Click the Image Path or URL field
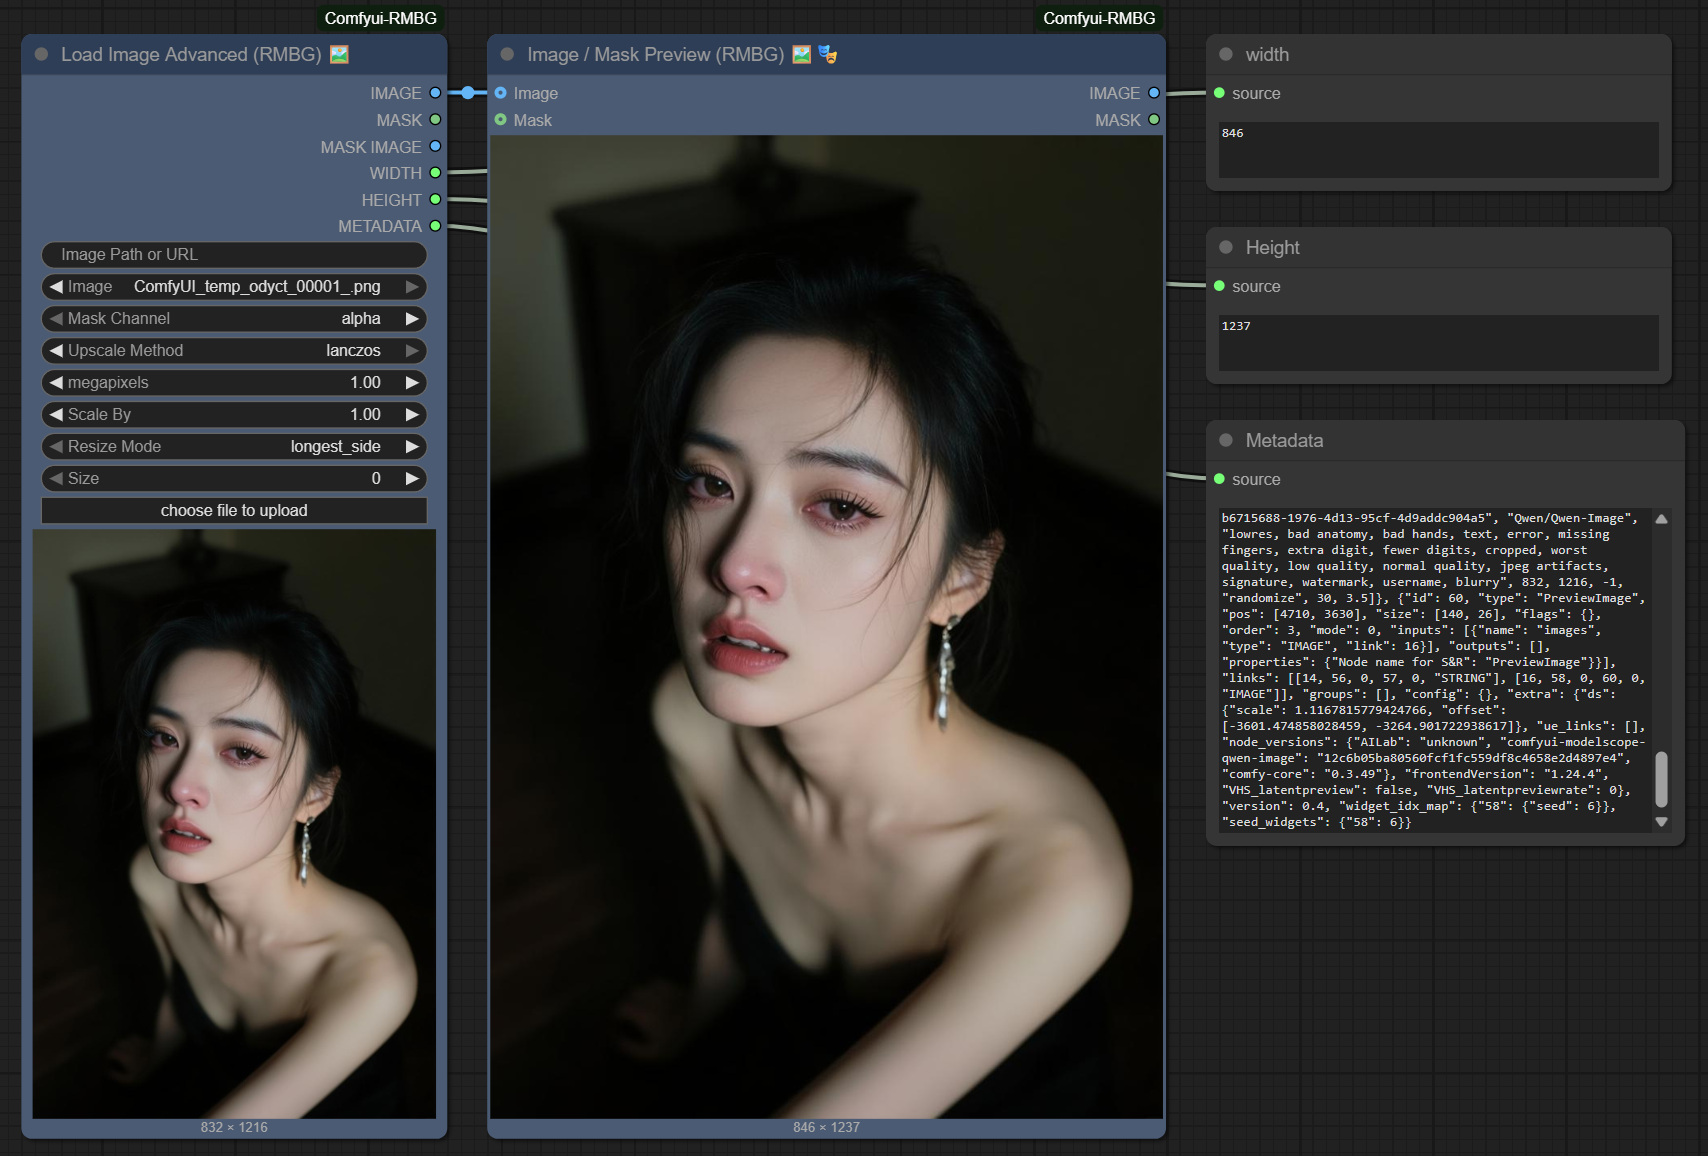Screen dimensions: 1708x1156 click(234, 255)
